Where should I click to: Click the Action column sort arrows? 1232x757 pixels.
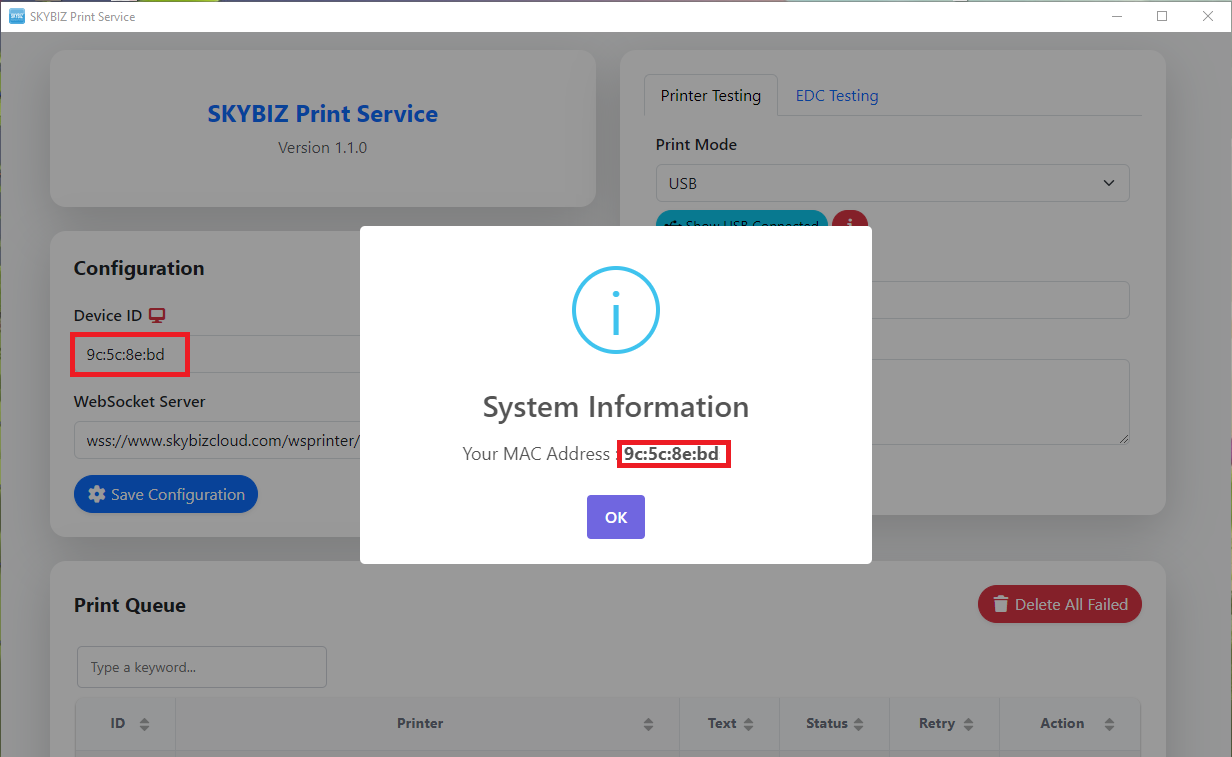[x=1108, y=724]
